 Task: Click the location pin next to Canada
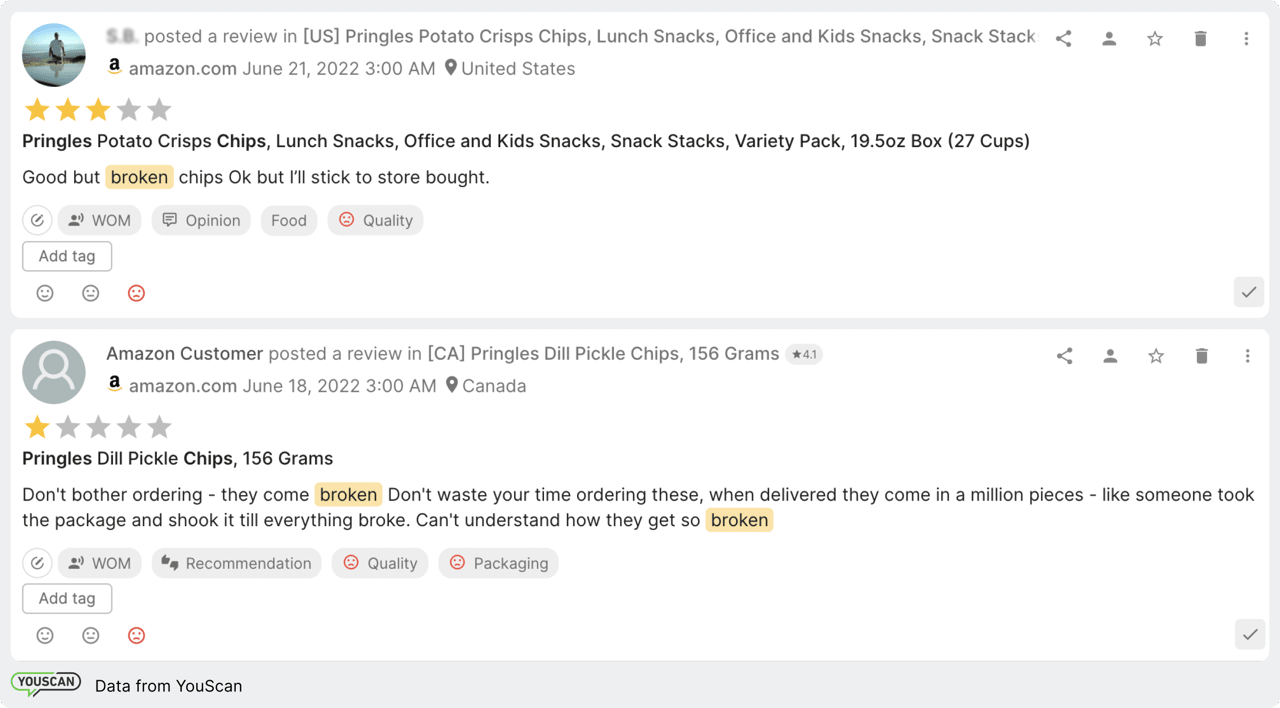click(450, 385)
